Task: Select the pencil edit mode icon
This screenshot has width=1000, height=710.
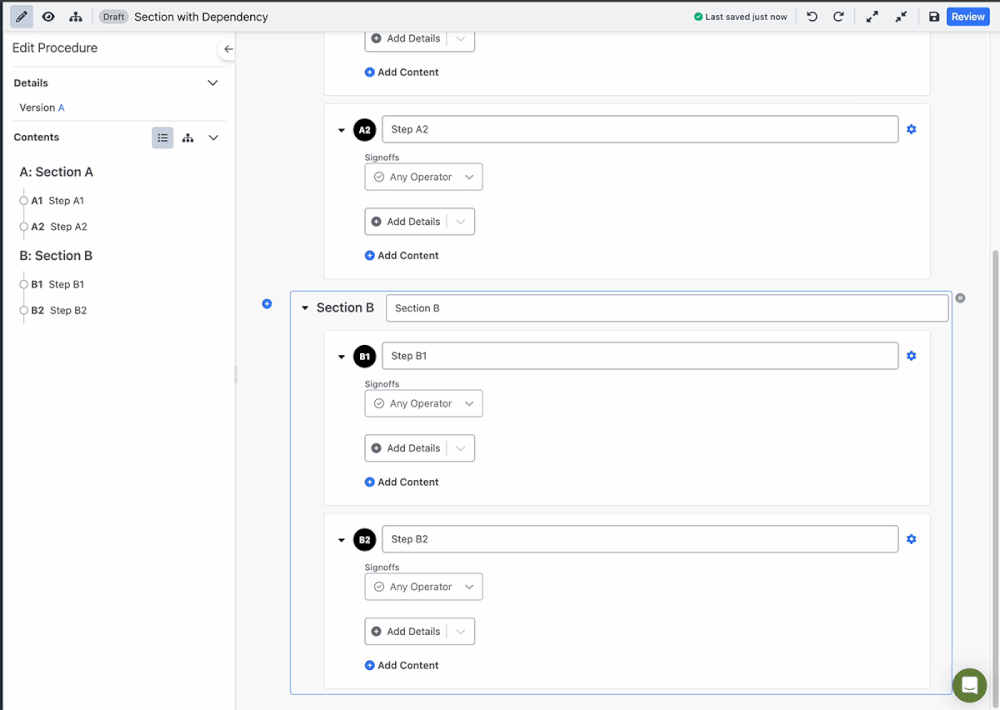Action: click(22, 16)
